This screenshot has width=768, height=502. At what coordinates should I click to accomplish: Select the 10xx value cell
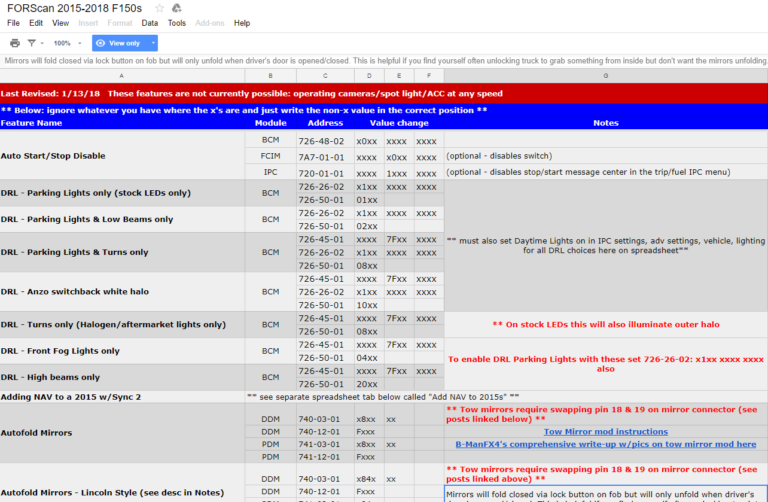(369, 305)
